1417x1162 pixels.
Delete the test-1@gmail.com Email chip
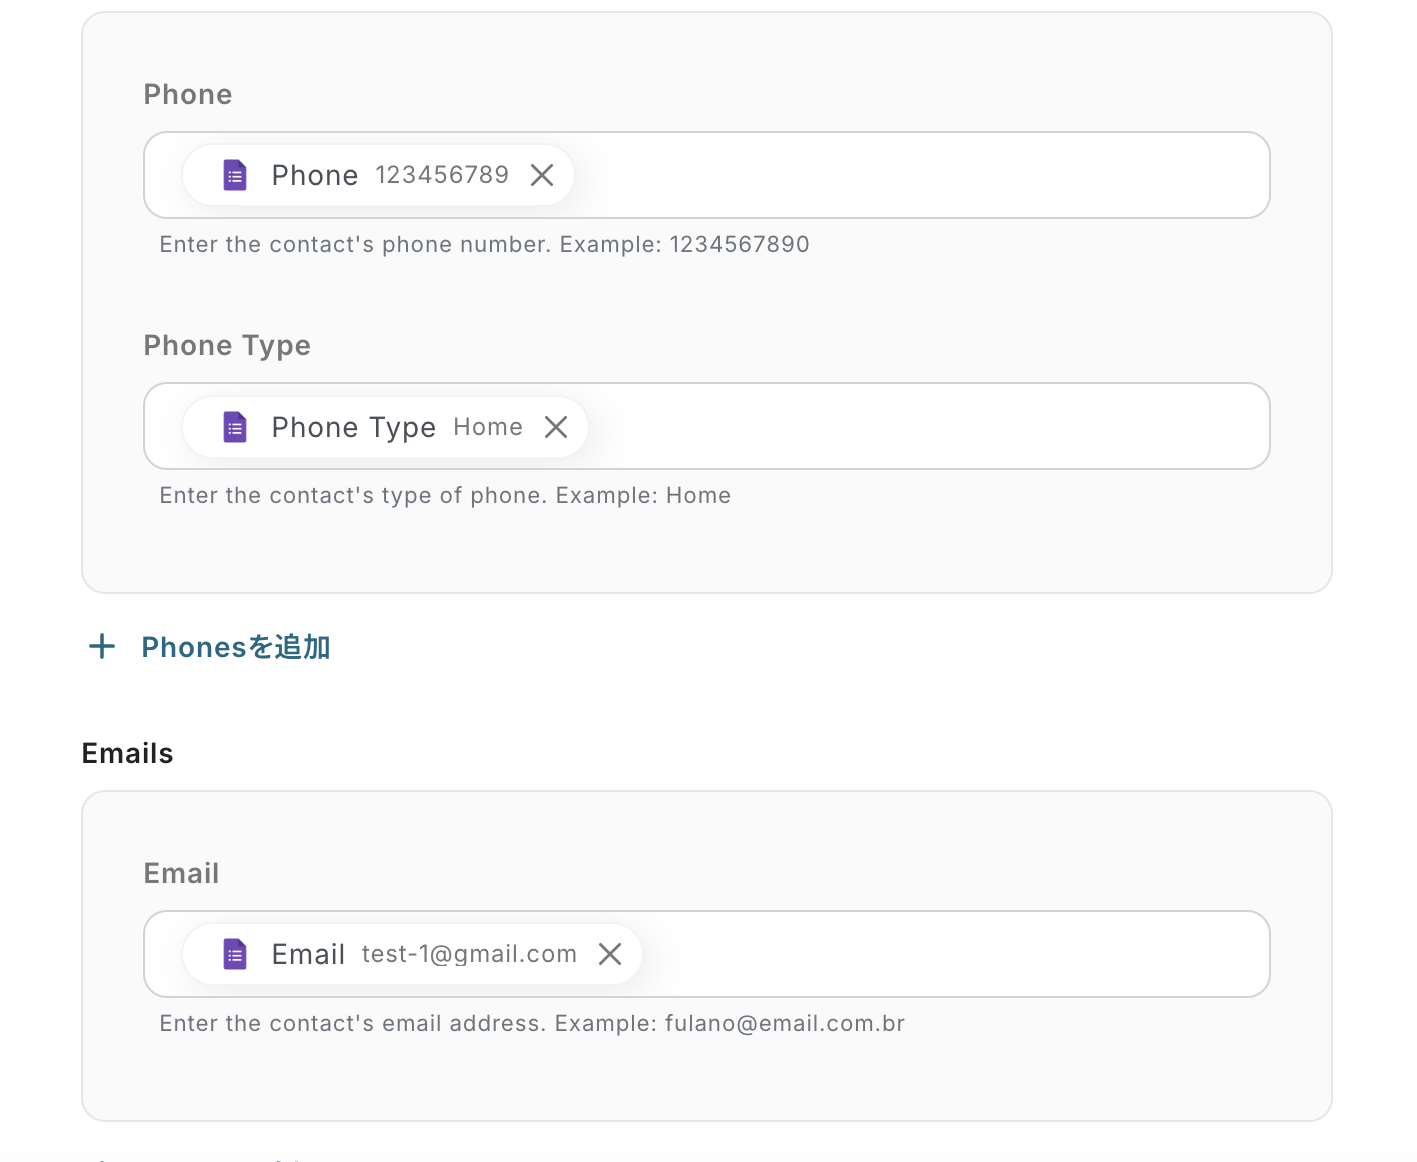click(610, 954)
